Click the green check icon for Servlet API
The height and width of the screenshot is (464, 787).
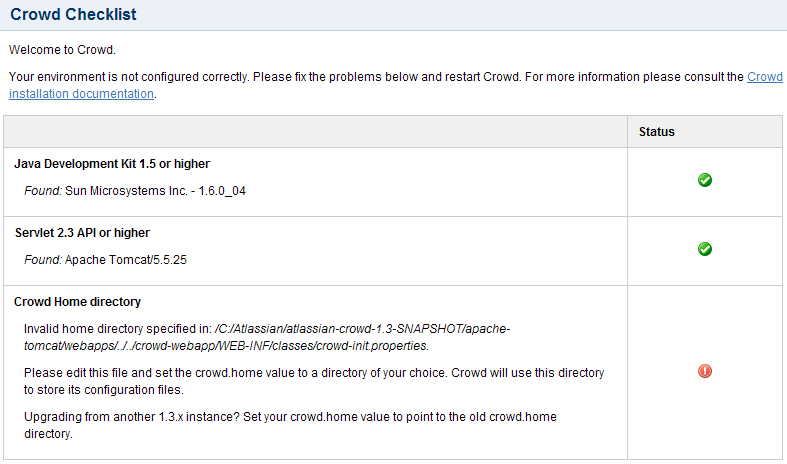(705, 249)
